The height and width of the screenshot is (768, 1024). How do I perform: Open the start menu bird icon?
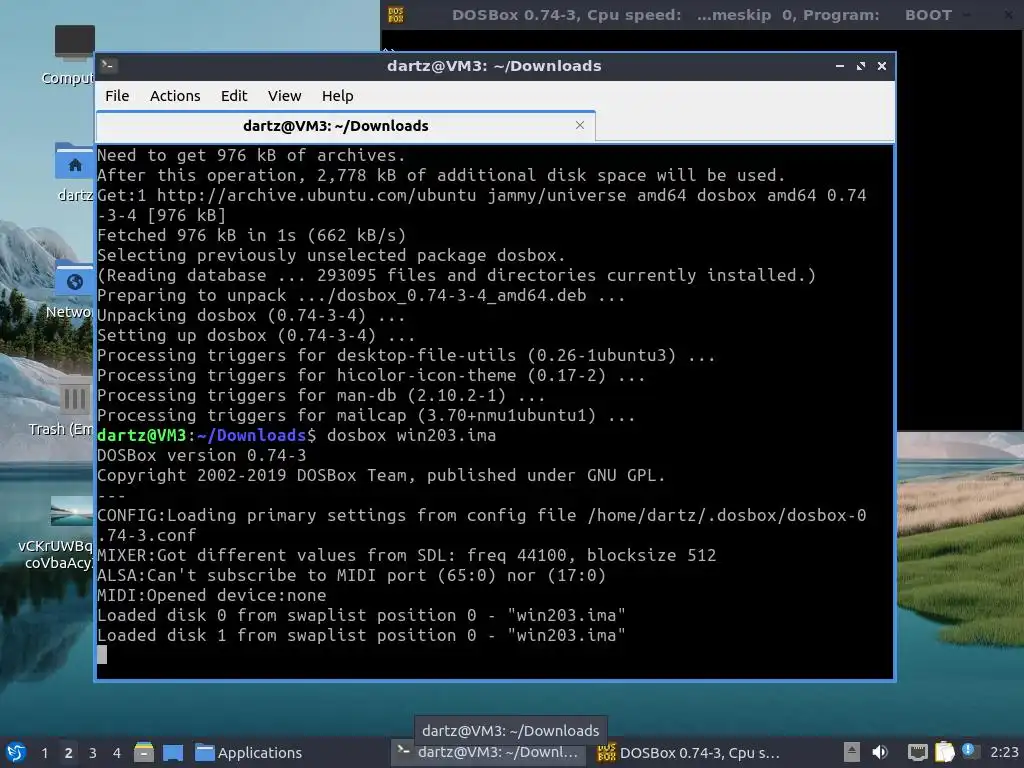point(16,752)
